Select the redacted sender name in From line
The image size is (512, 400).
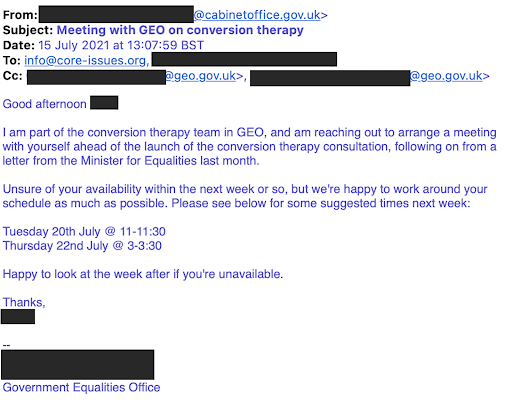pos(116,14)
